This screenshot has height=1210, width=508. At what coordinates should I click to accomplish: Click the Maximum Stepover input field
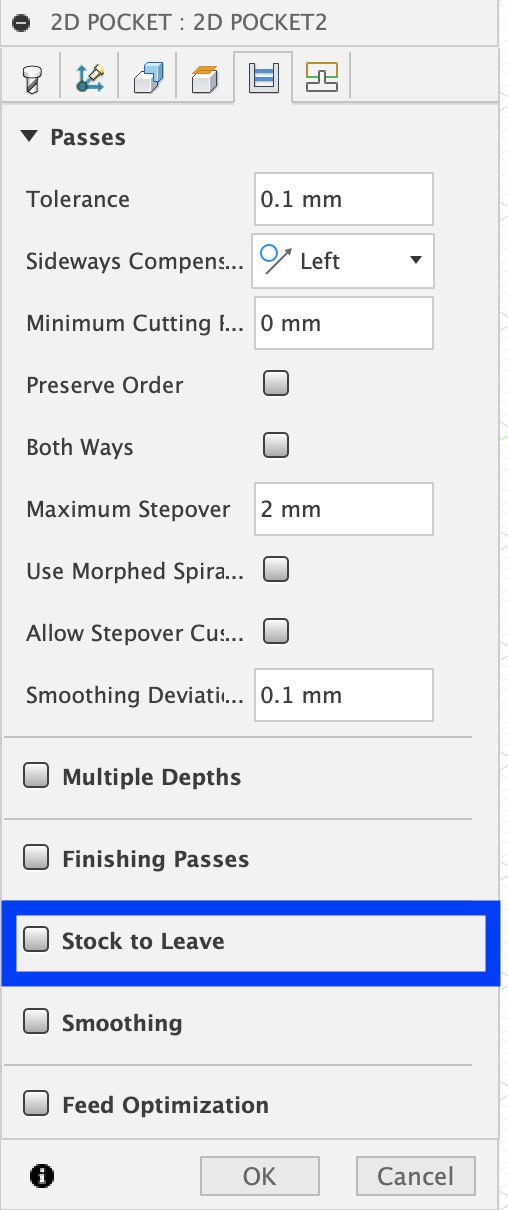click(344, 509)
